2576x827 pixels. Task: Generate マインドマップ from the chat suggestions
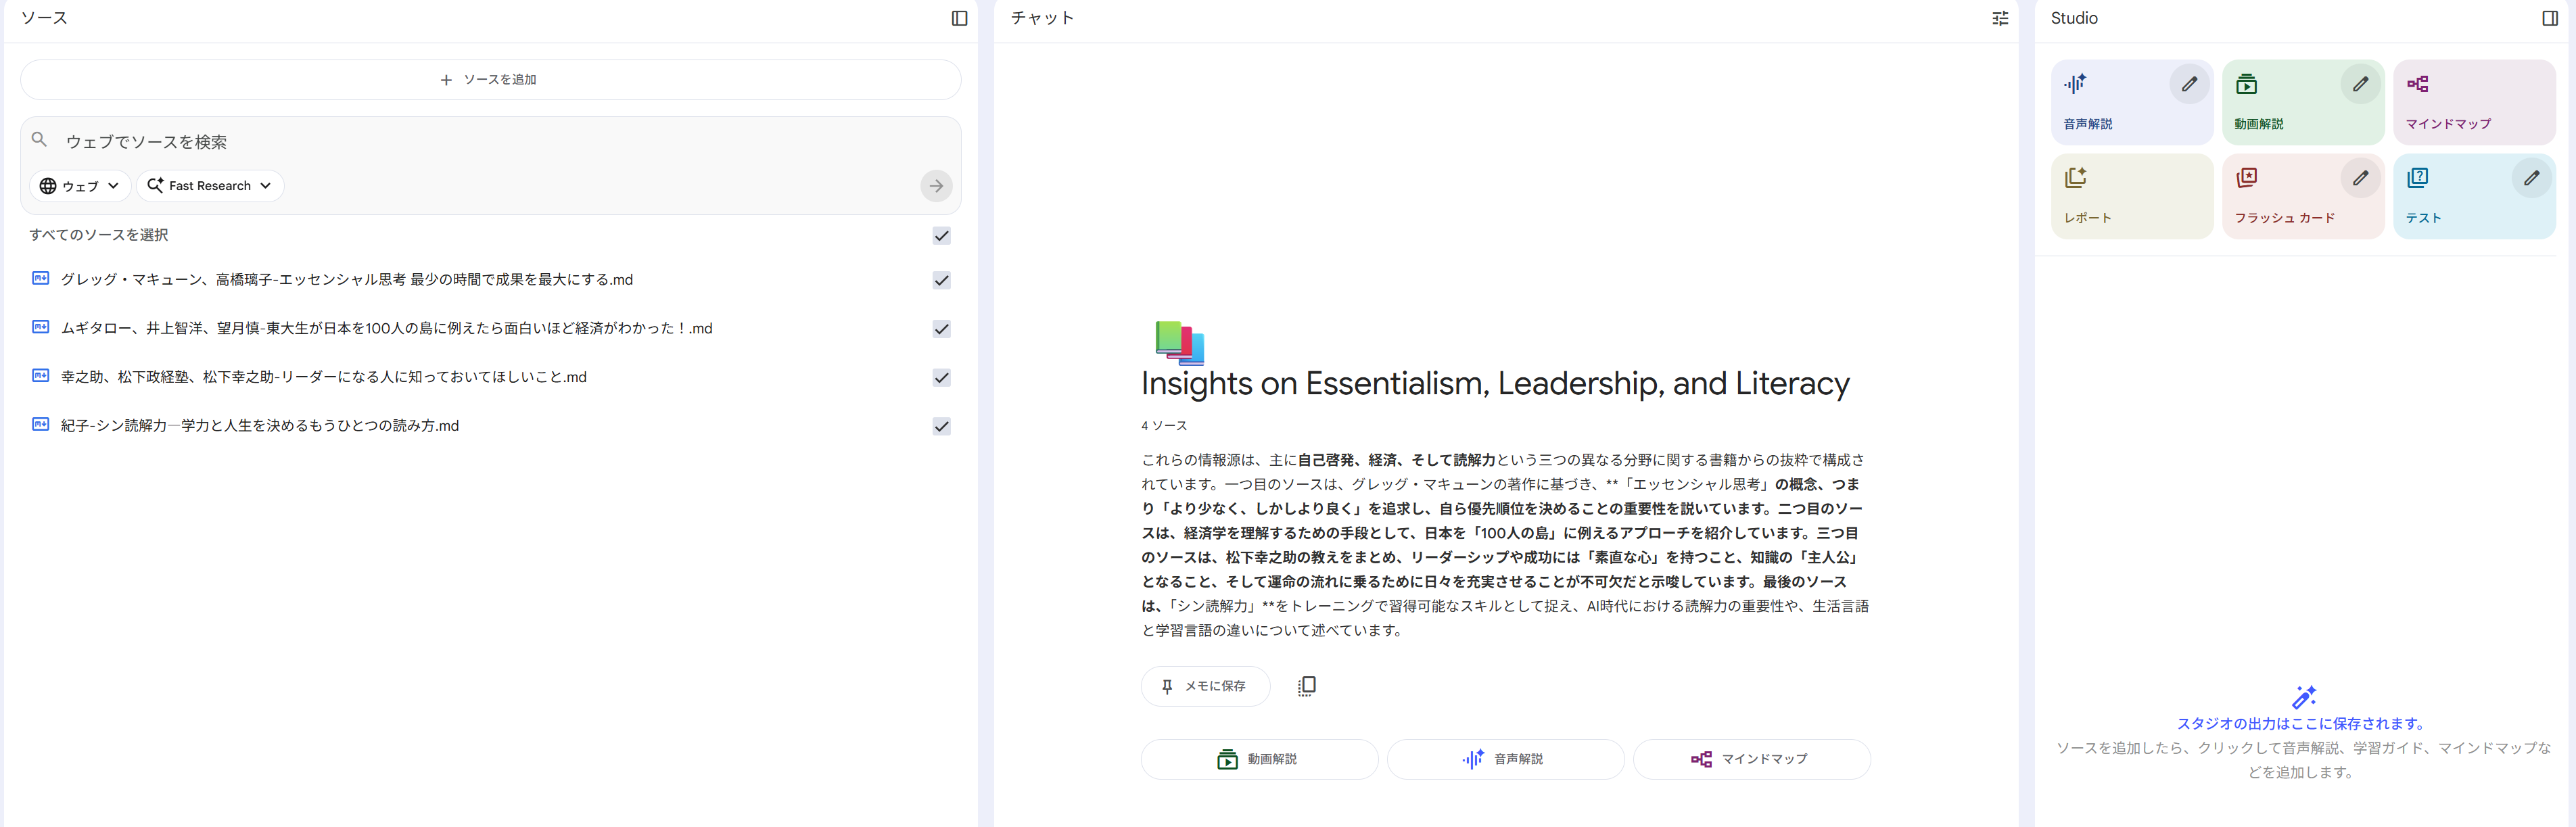(1750, 759)
